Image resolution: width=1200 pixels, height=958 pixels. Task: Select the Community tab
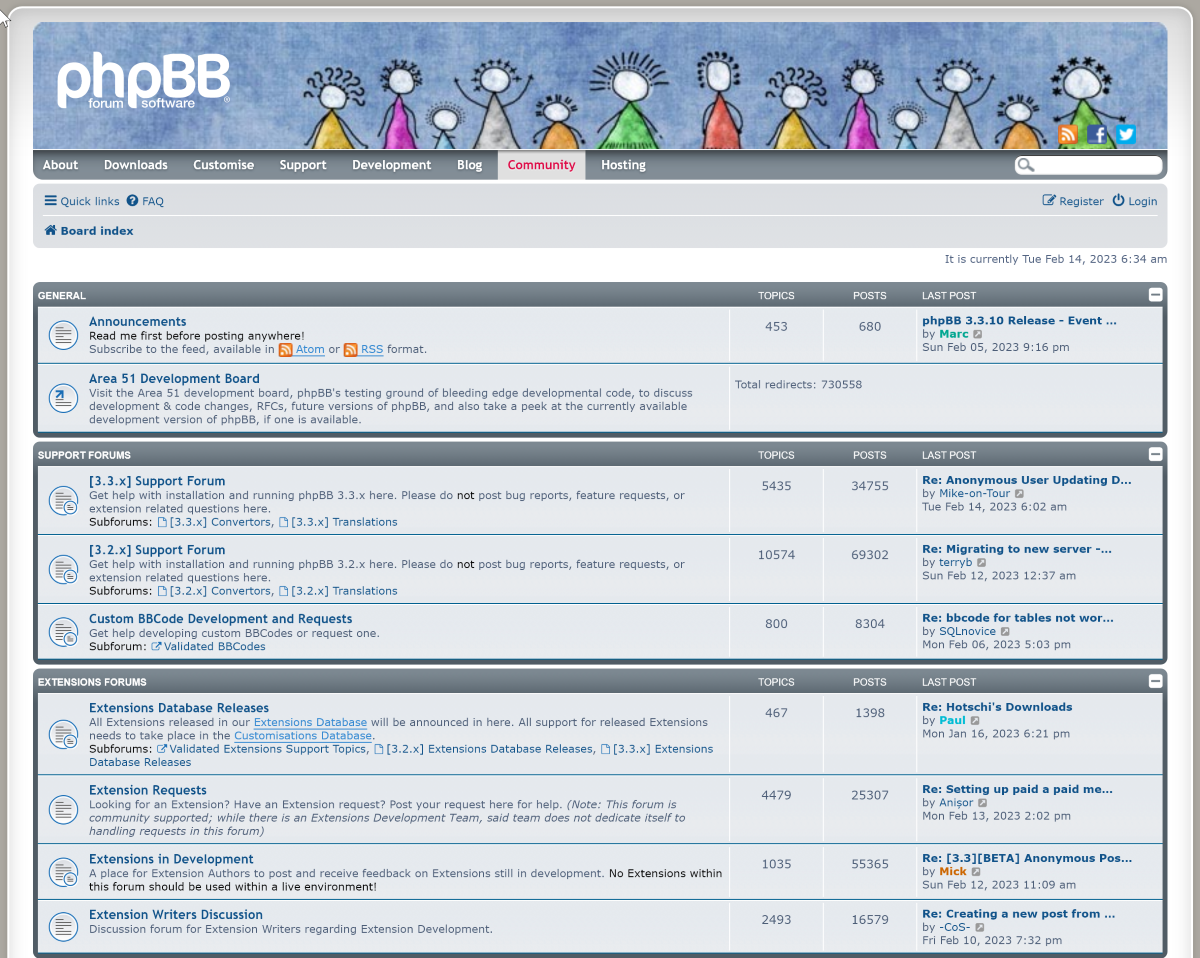tap(541, 165)
